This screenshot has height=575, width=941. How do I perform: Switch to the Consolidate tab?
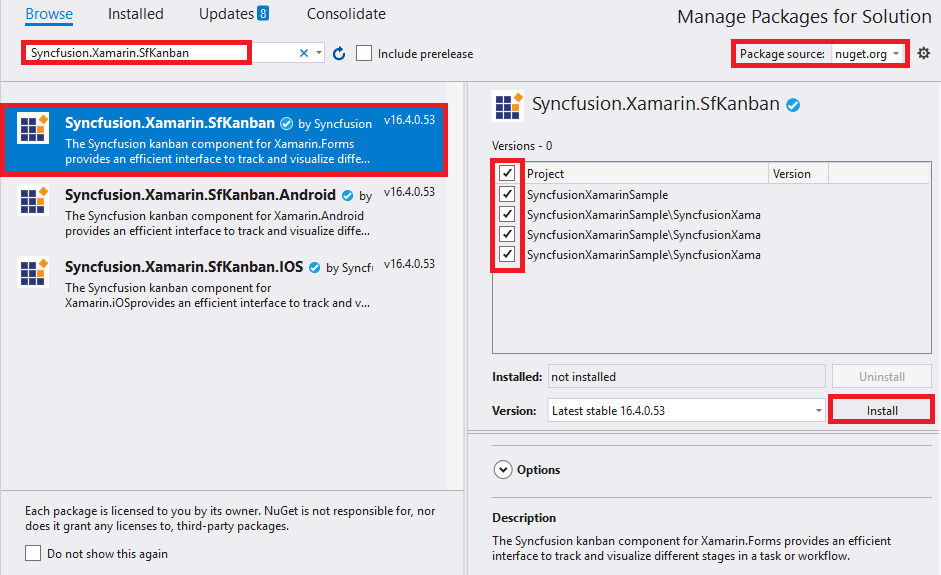coord(346,14)
